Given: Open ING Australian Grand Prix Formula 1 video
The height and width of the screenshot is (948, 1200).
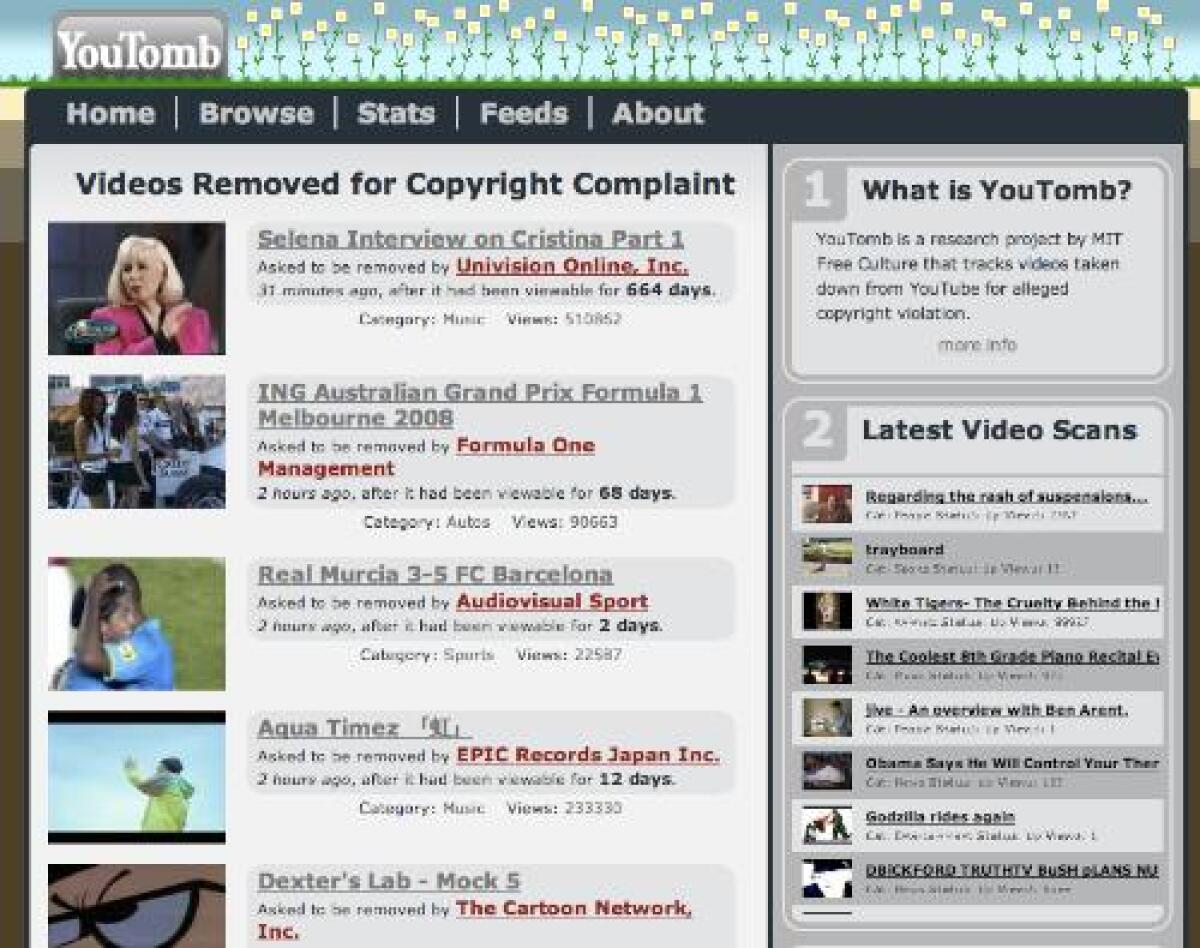Looking at the screenshot, I should coord(480,405).
